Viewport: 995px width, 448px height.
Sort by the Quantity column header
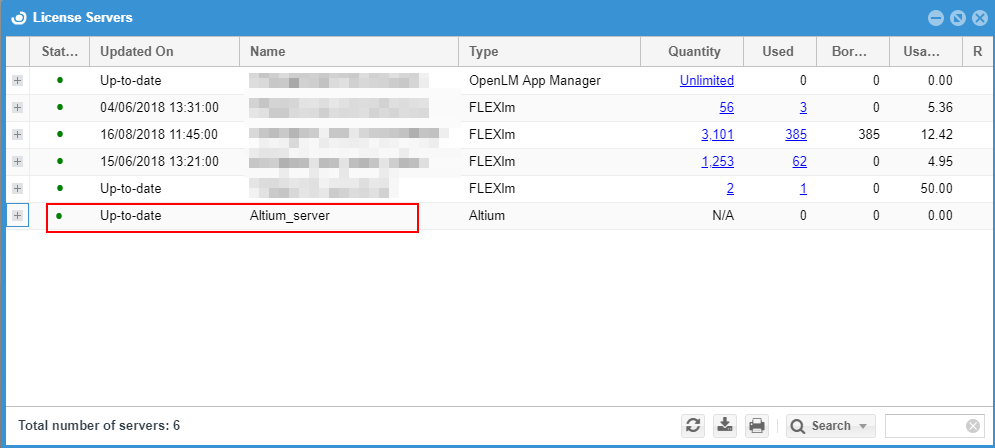694,52
